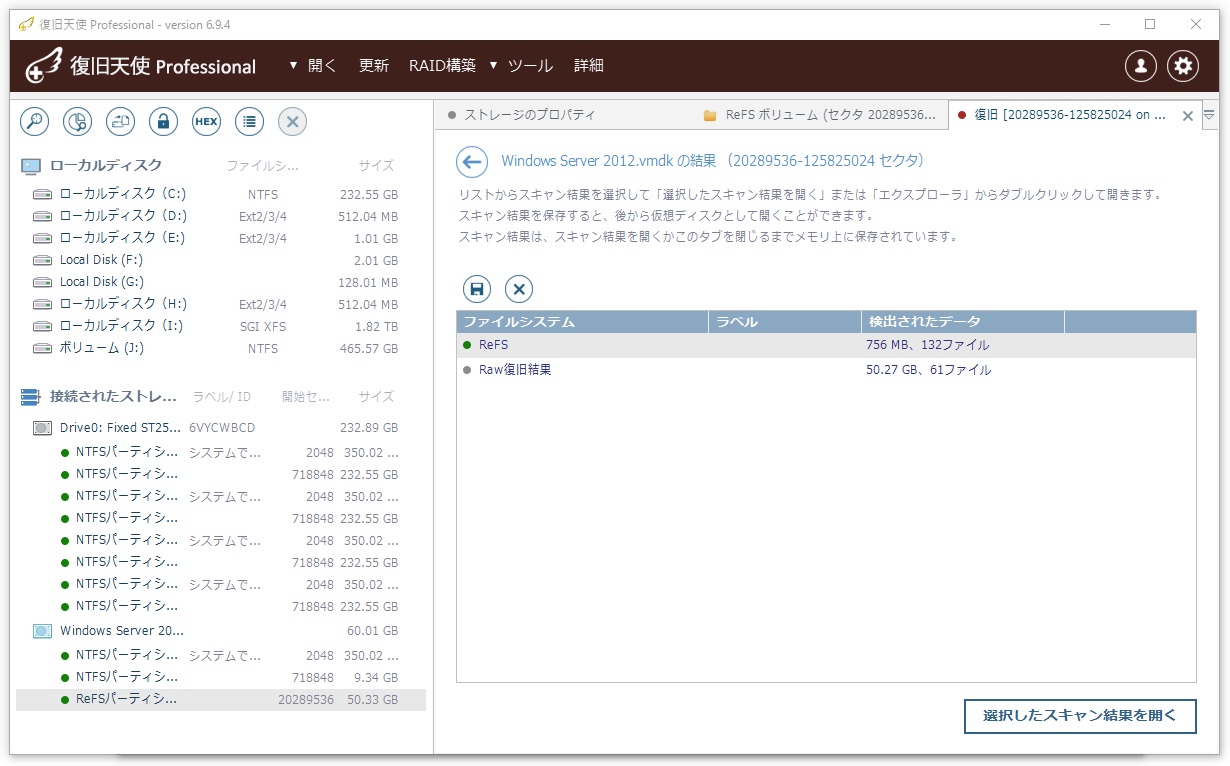Save scan result with floppy disk icon
The height and width of the screenshot is (766, 1230).
pos(477,290)
